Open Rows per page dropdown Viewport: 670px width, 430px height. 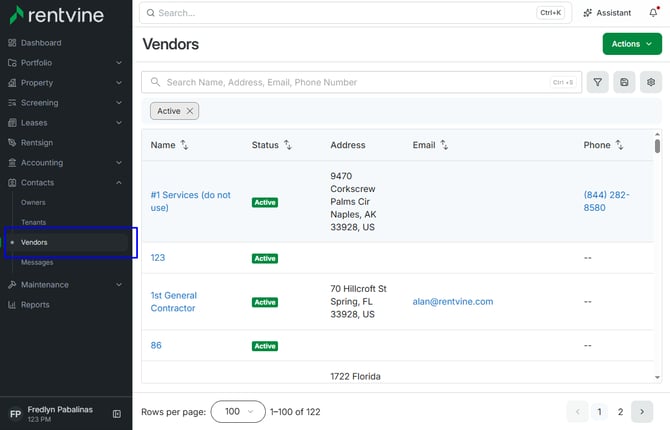tap(238, 412)
